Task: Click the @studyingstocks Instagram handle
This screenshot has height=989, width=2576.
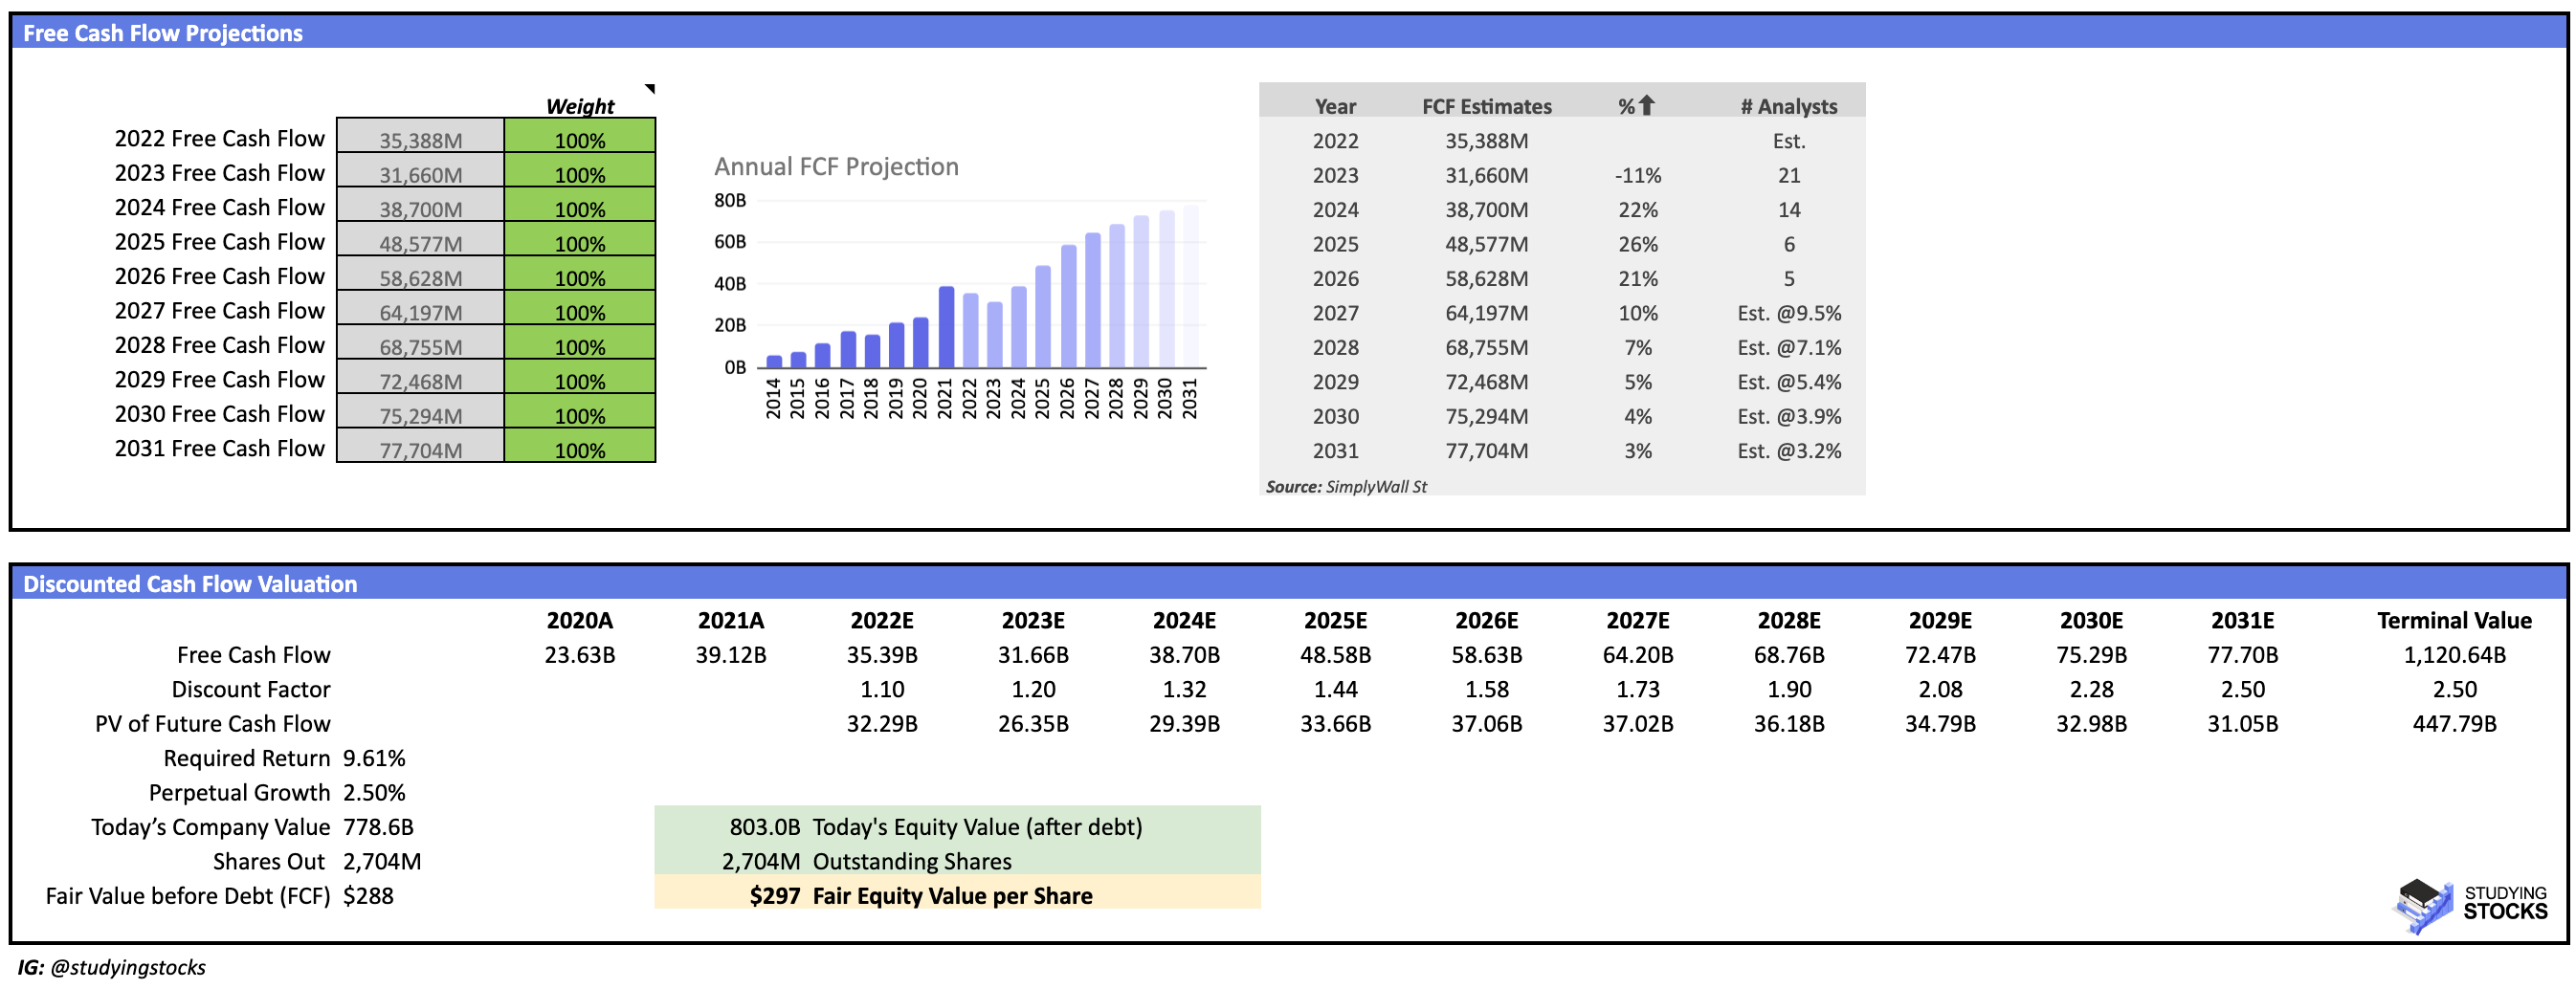Action: (x=131, y=967)
